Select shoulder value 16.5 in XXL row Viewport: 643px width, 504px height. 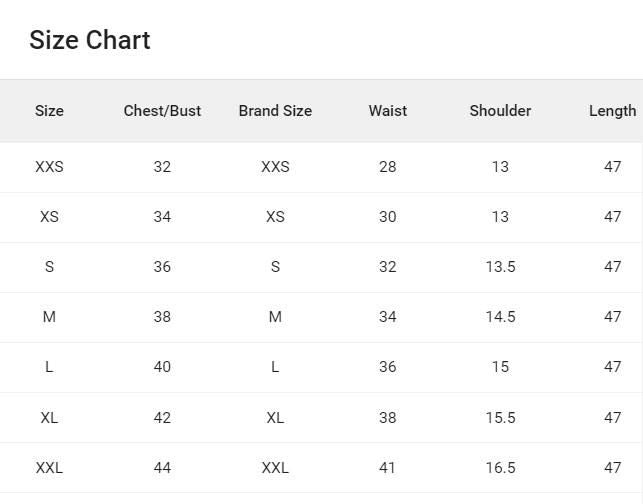pos(500,468)
